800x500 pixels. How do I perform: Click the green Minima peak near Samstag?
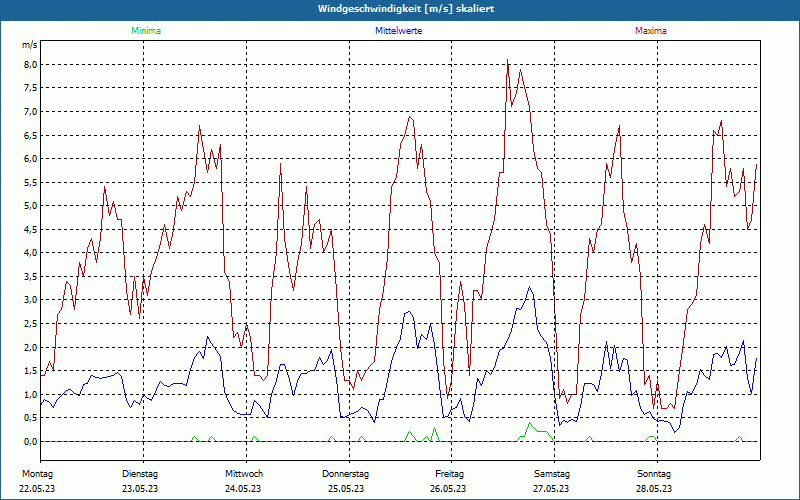(530, 423)
